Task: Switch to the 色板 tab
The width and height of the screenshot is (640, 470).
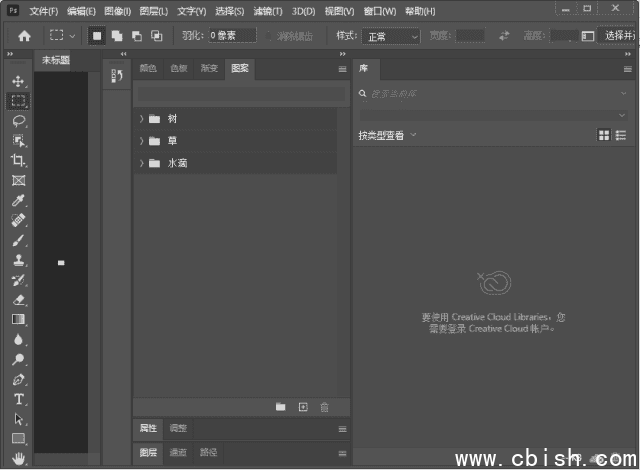Action: pyautogui.click(x=179, y=68)
